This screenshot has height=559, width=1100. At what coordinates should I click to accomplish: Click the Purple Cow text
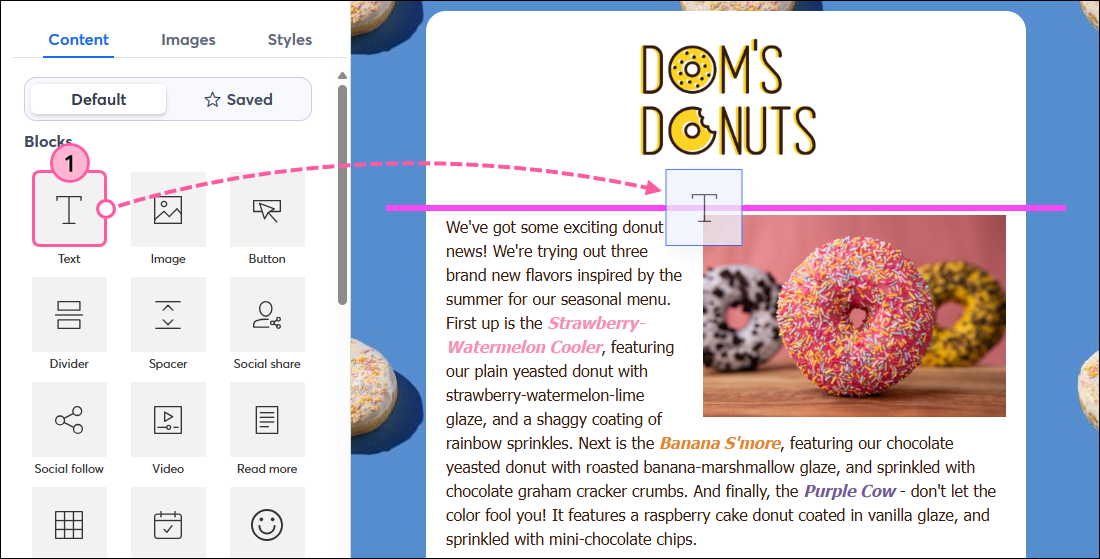pos(850,491)
